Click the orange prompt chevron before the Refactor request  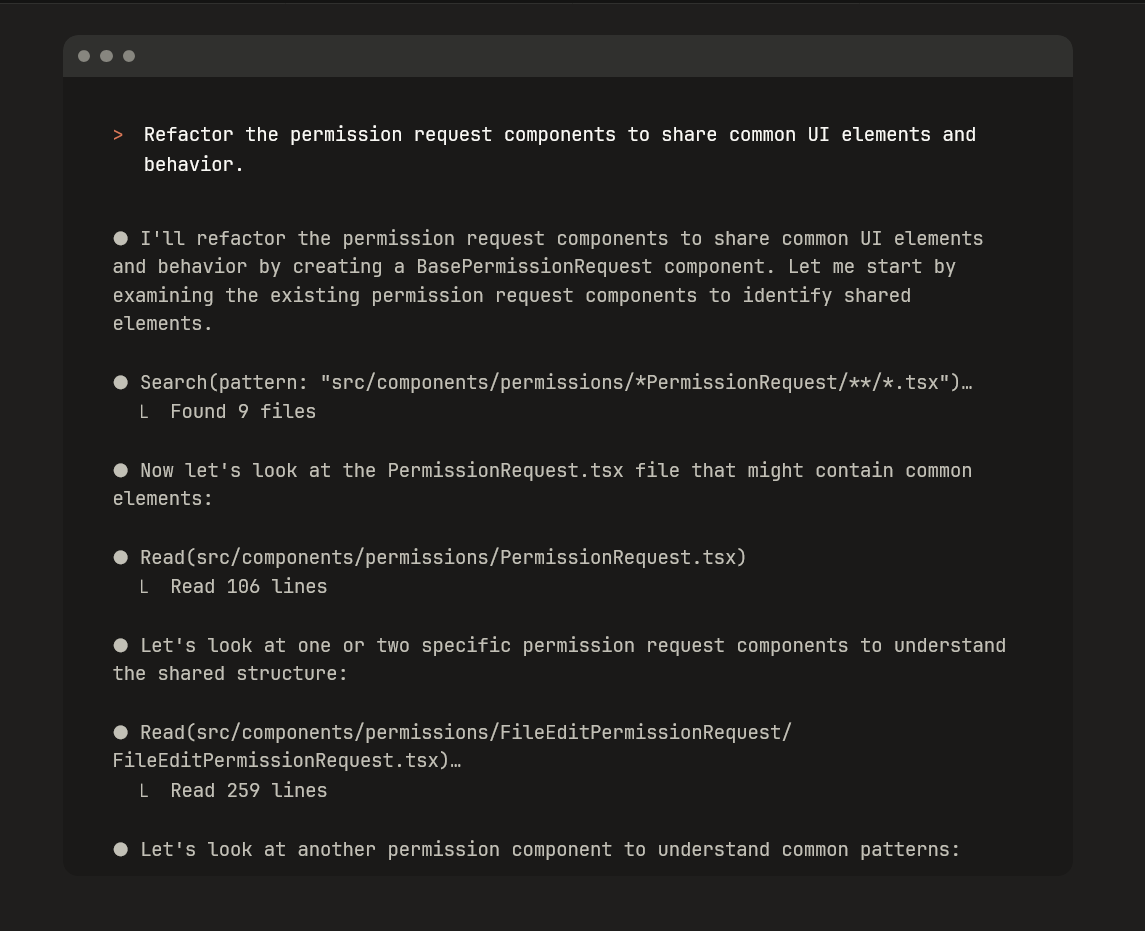click(x=118, y=135)
